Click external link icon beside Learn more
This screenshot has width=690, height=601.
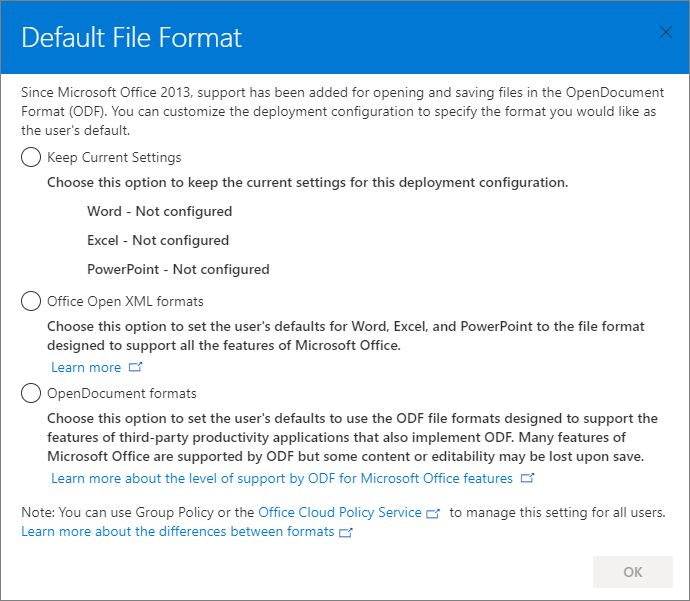pos(135,367)
